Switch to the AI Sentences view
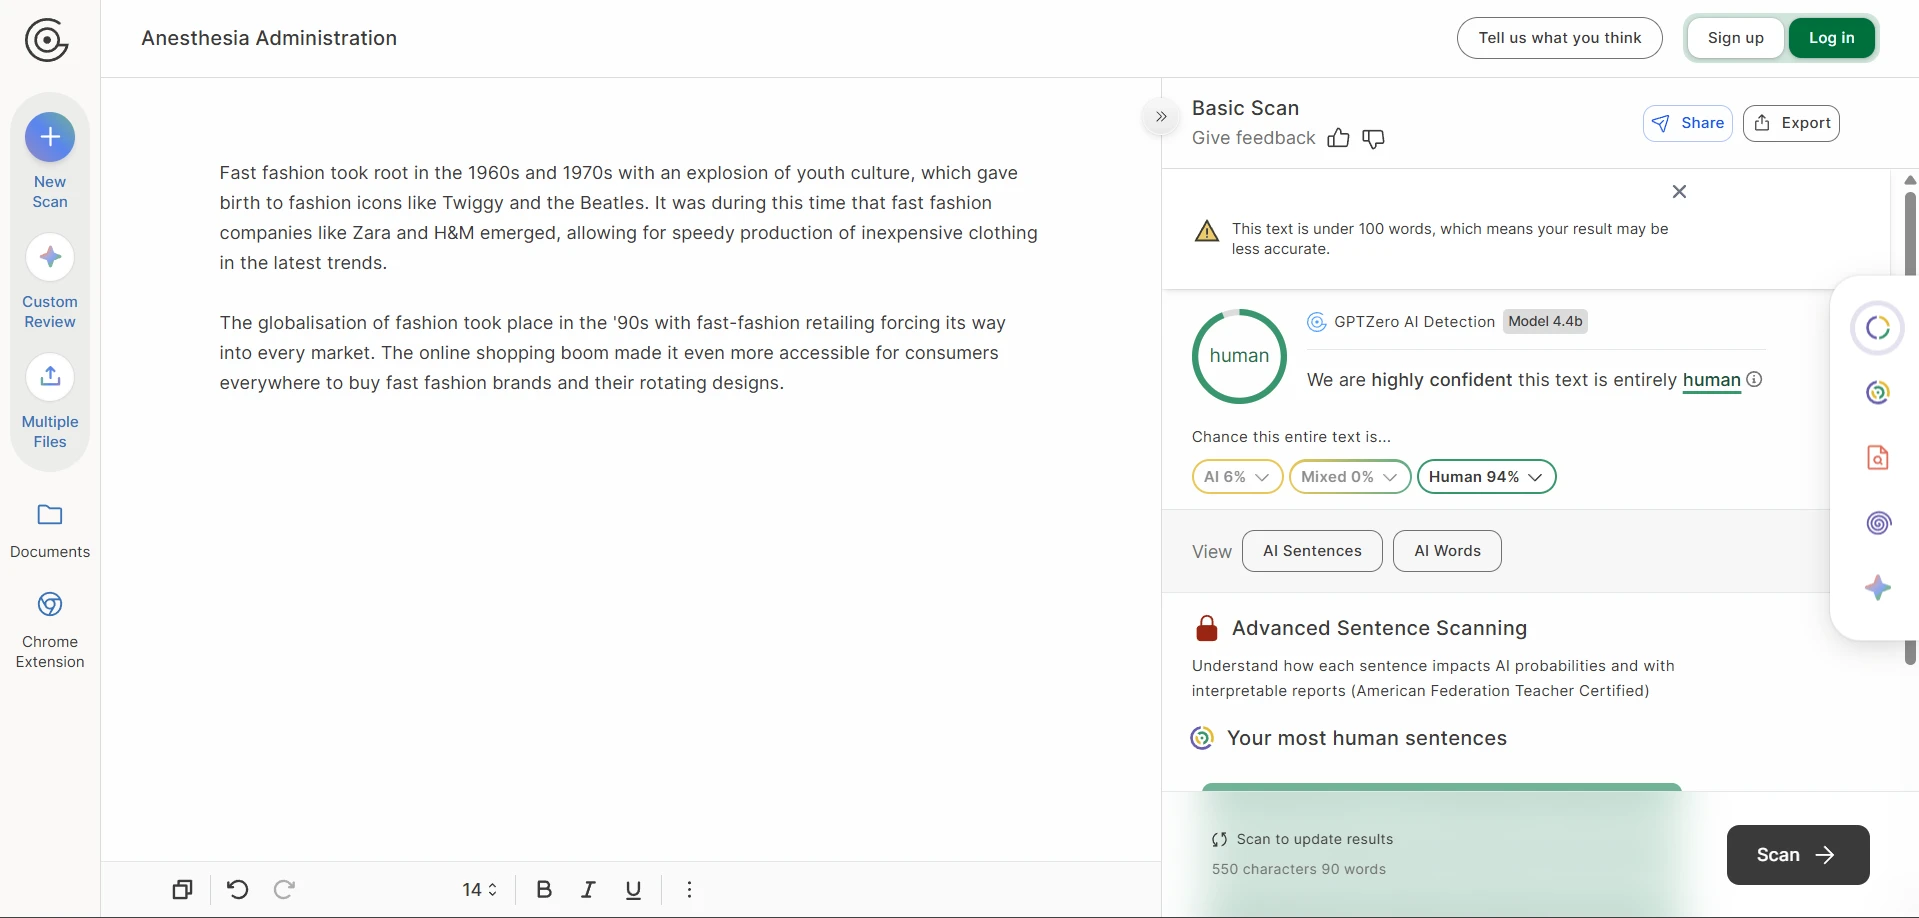Image resolution: width=1919 pixels, height=918 pixels. [1311, 550]
